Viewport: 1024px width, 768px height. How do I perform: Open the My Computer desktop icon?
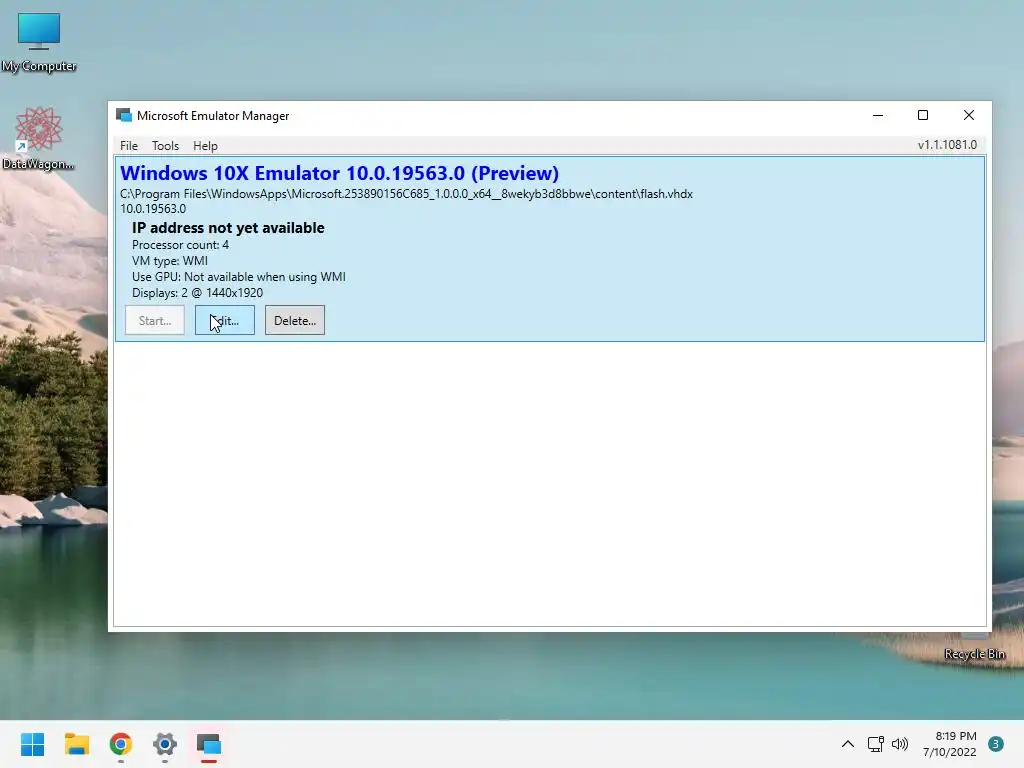(x=39, y=42)
